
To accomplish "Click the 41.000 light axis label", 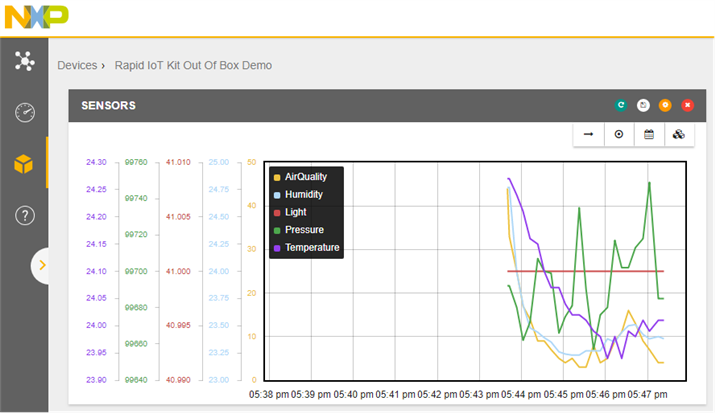I will point(178,271).
